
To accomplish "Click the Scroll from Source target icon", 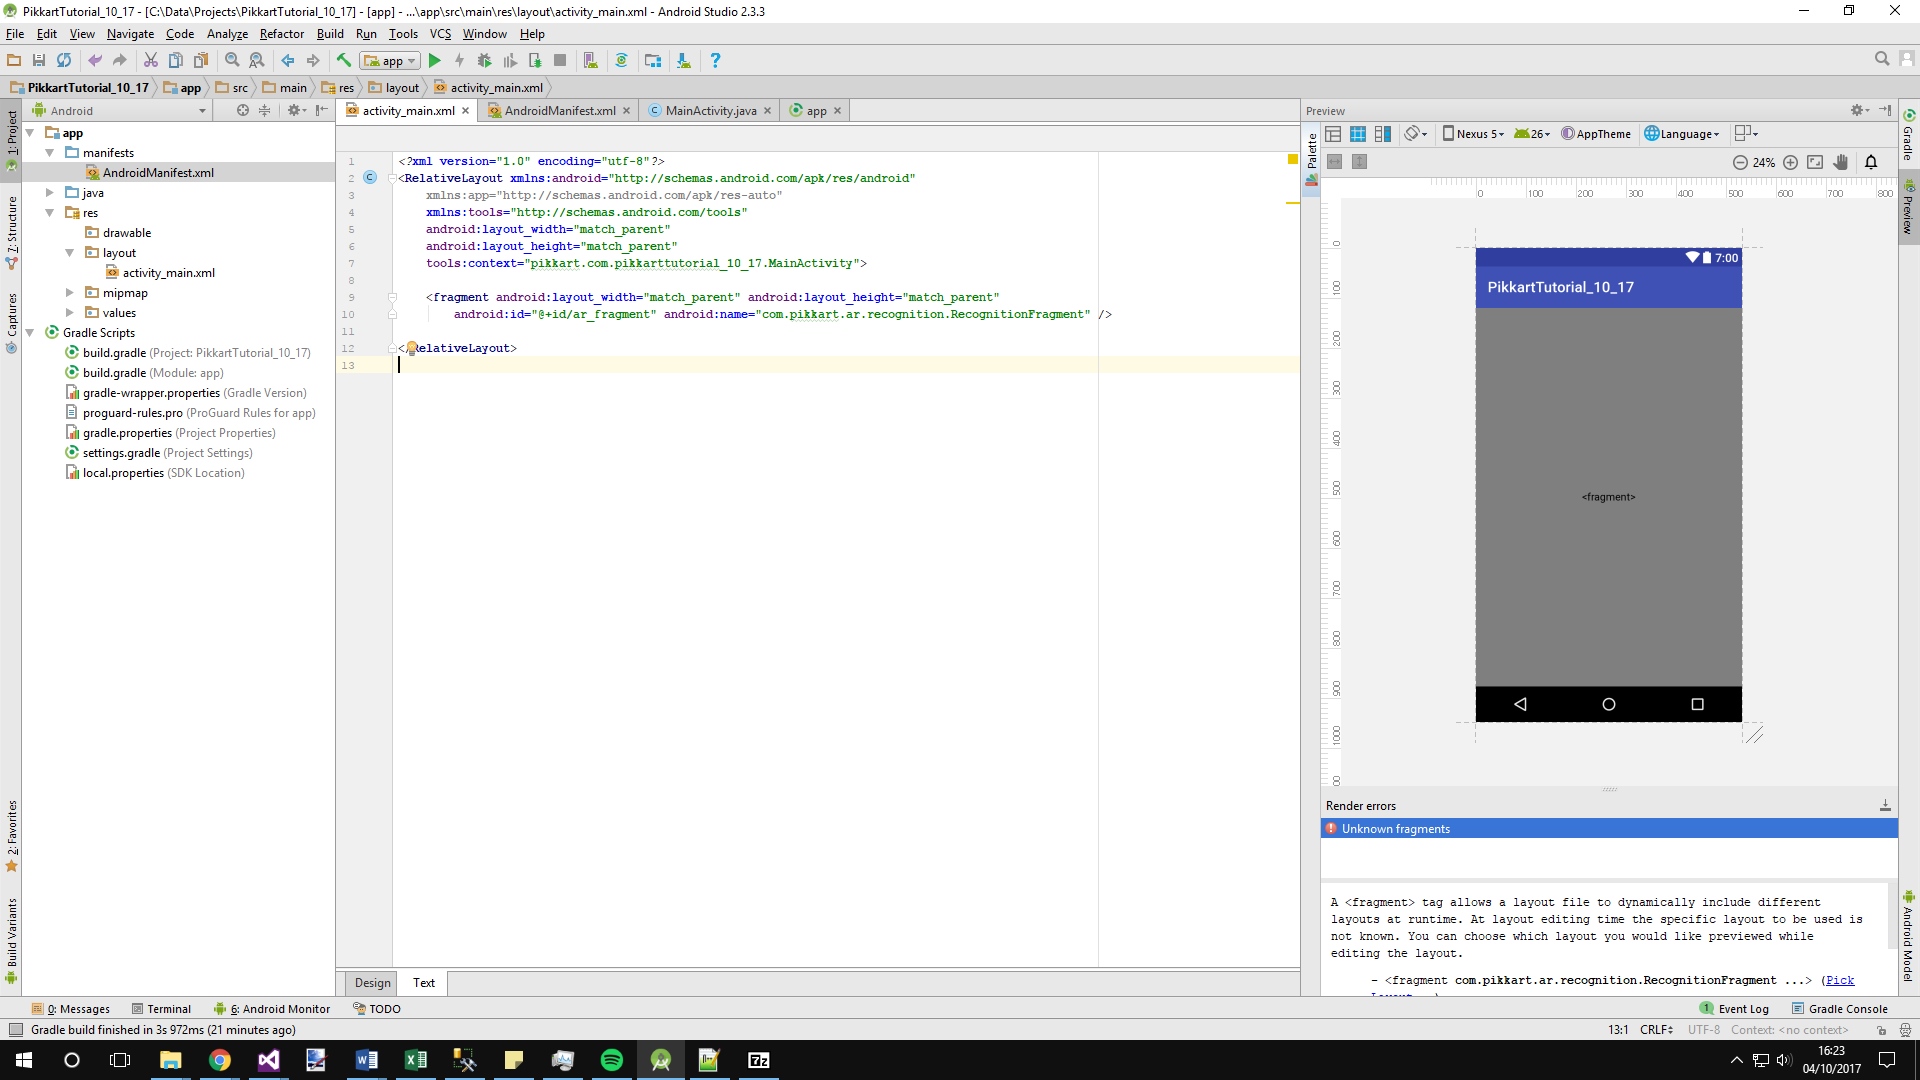I will pos(242,111).
